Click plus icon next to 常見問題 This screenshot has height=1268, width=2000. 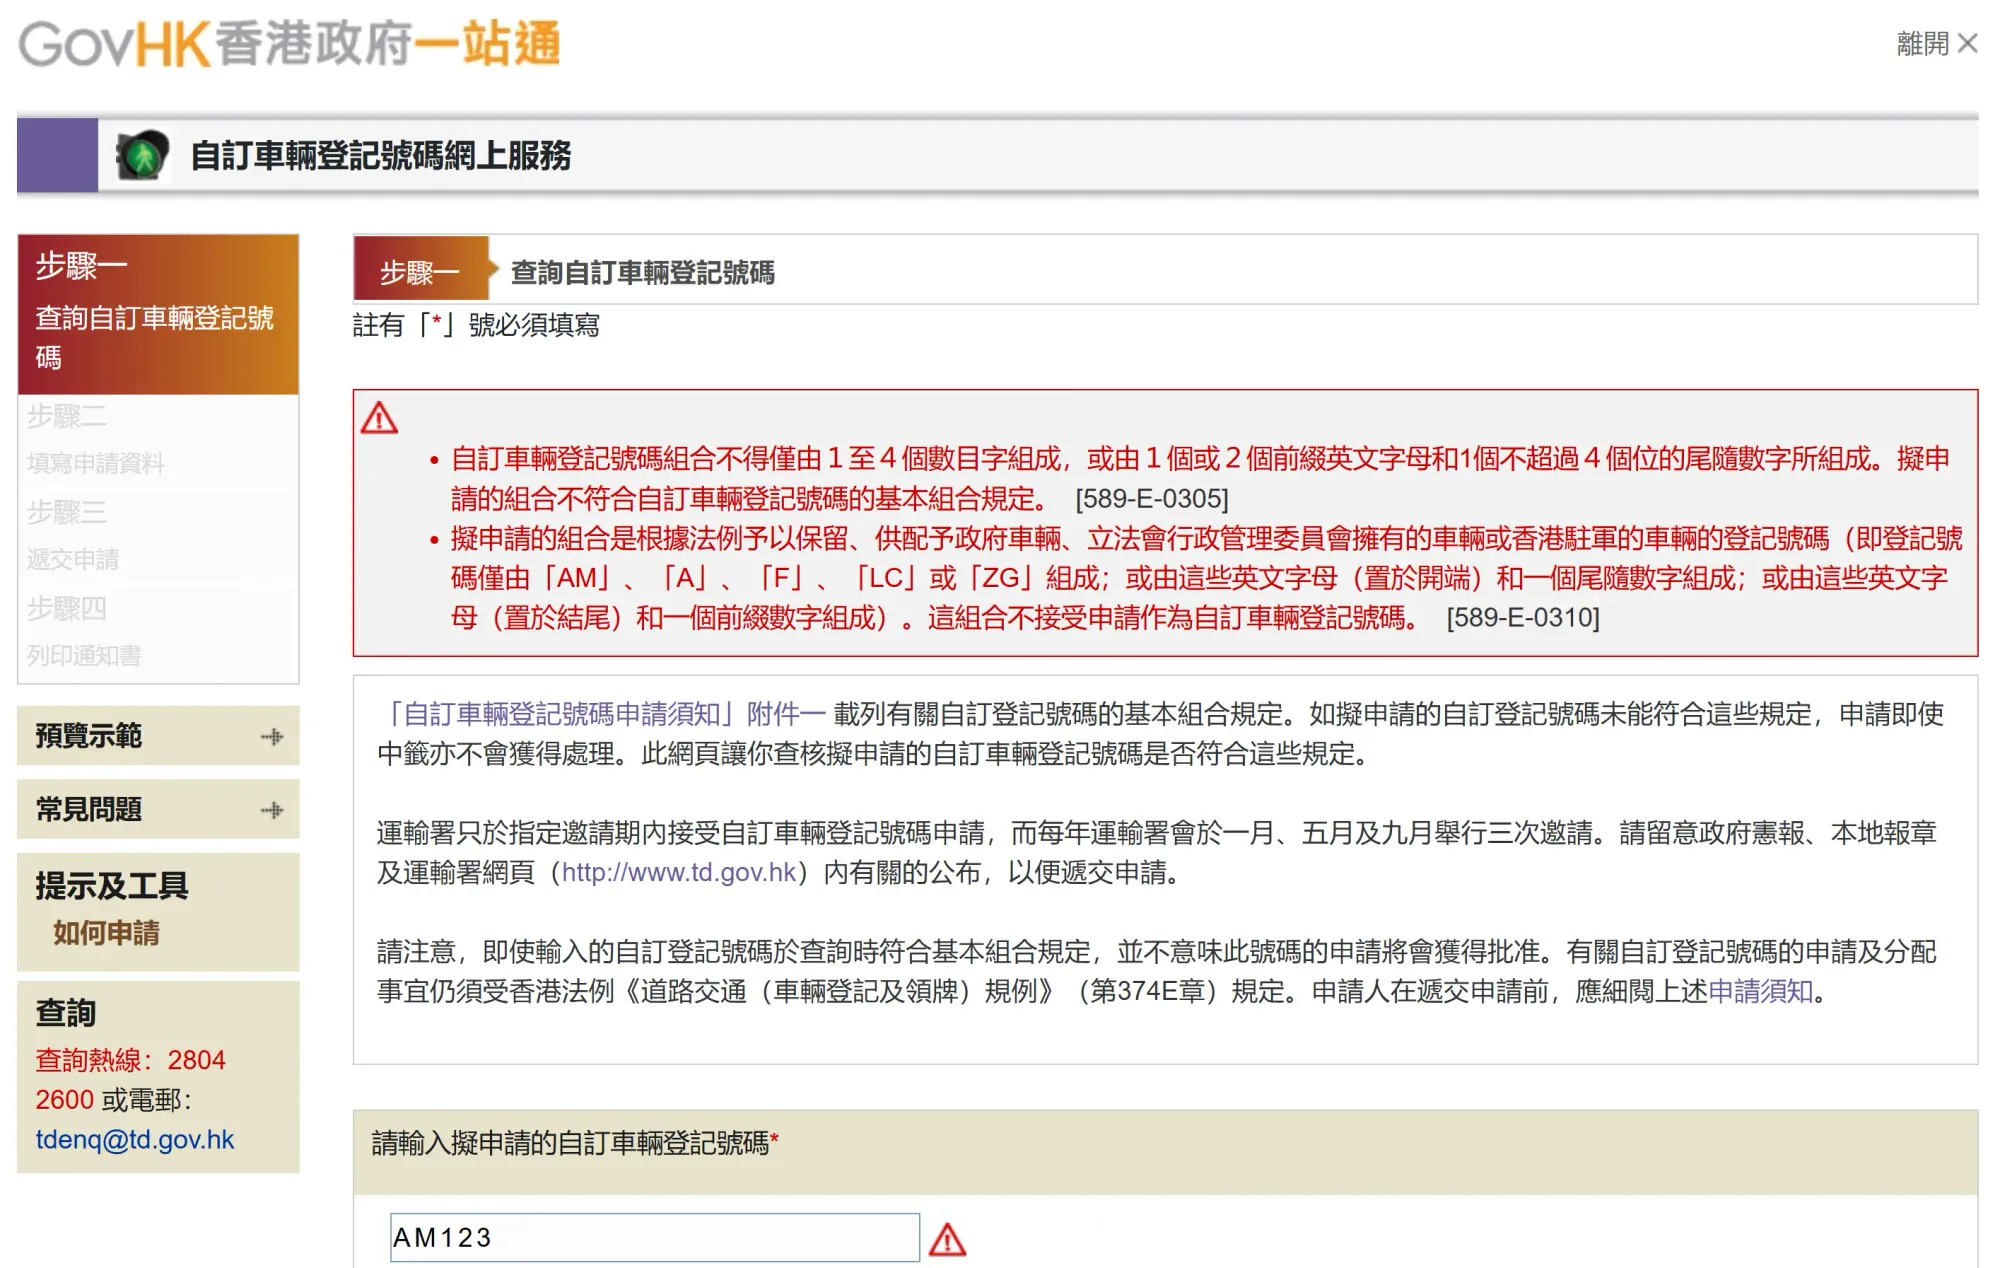click(272, 810)
